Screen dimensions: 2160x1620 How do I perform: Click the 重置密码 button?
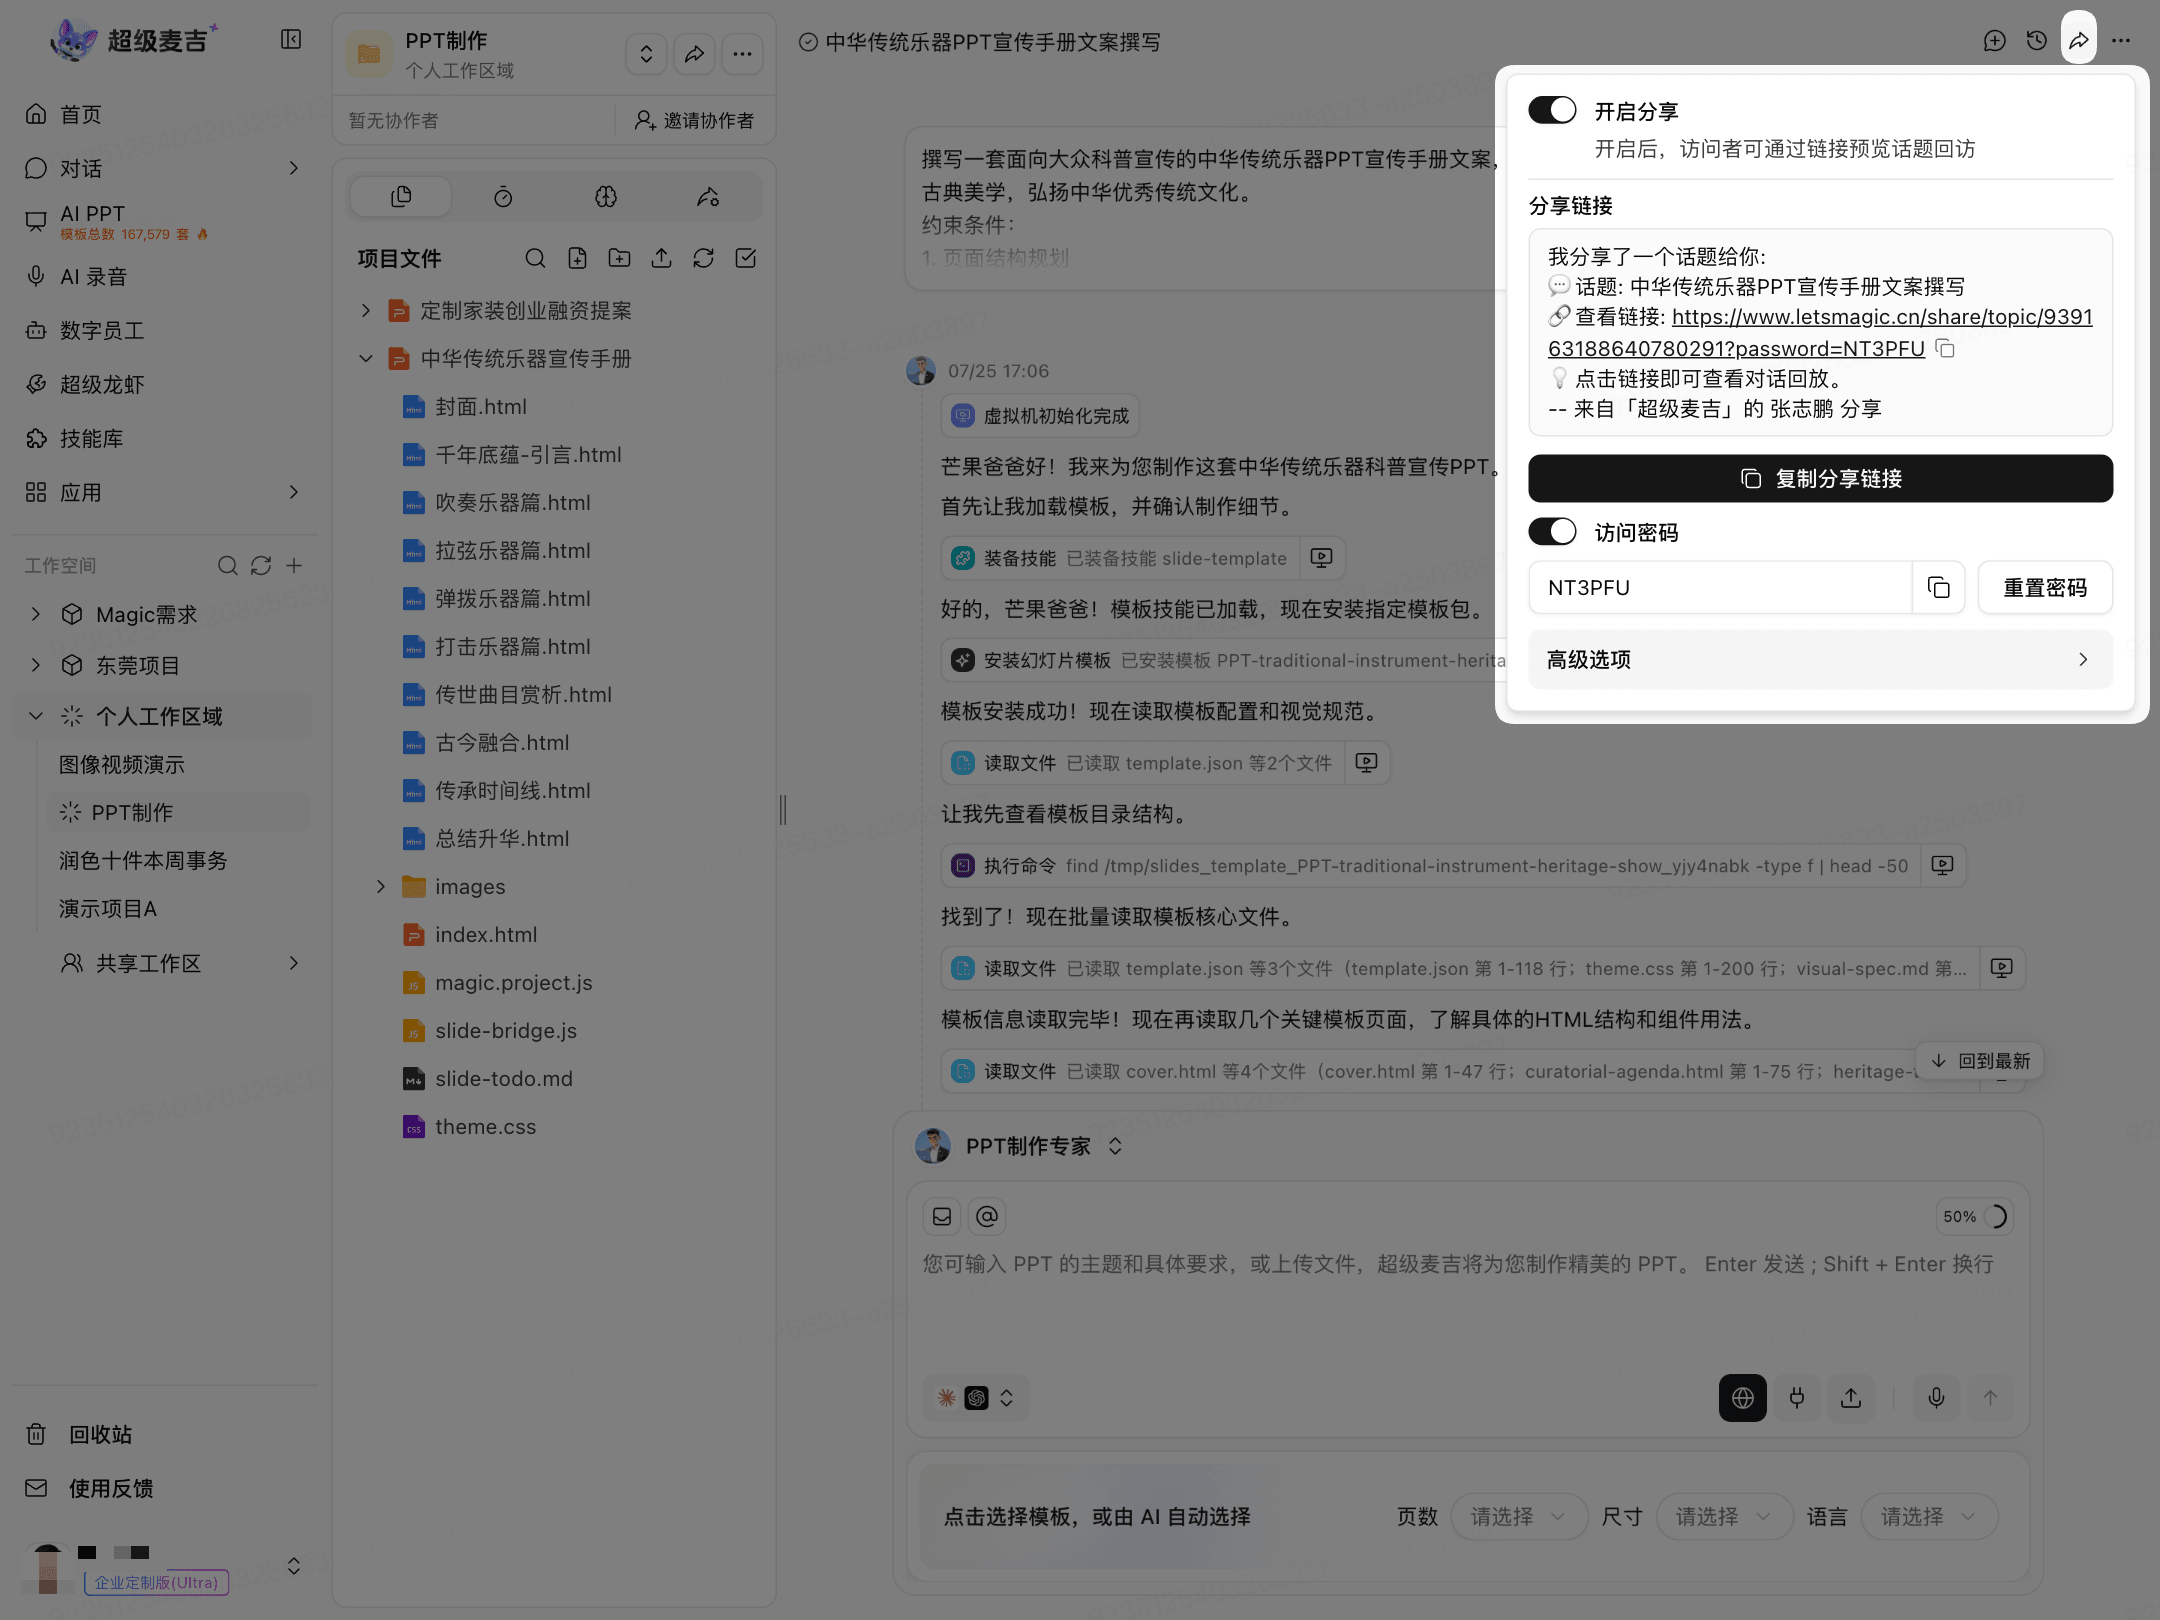2045,588
